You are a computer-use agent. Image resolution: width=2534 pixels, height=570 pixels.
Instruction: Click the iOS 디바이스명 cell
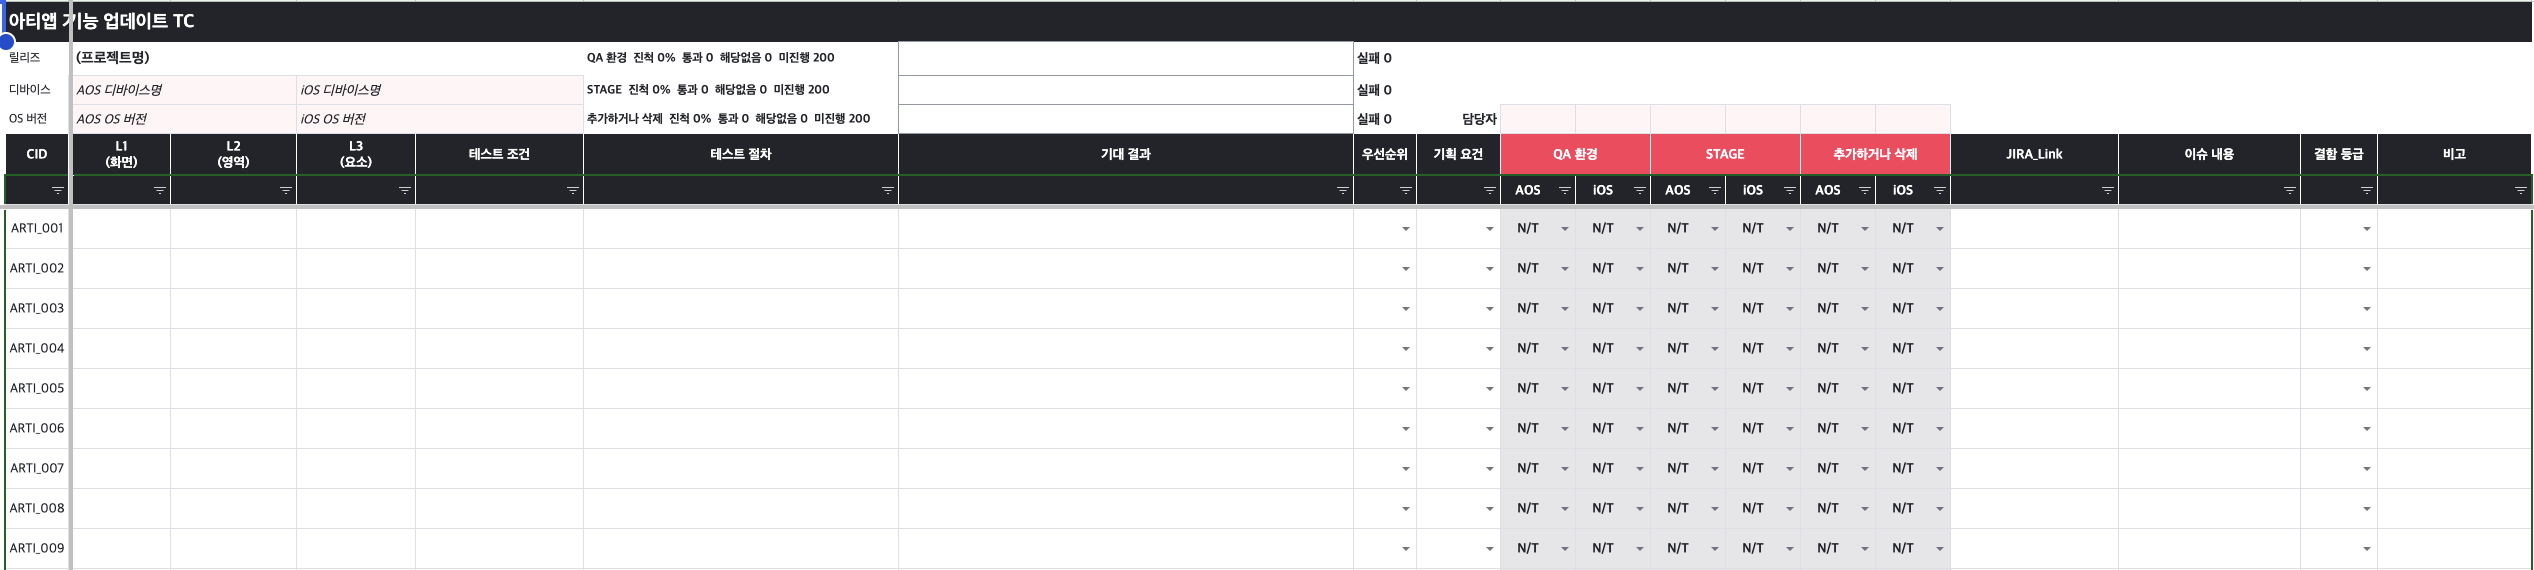point(440,90)
